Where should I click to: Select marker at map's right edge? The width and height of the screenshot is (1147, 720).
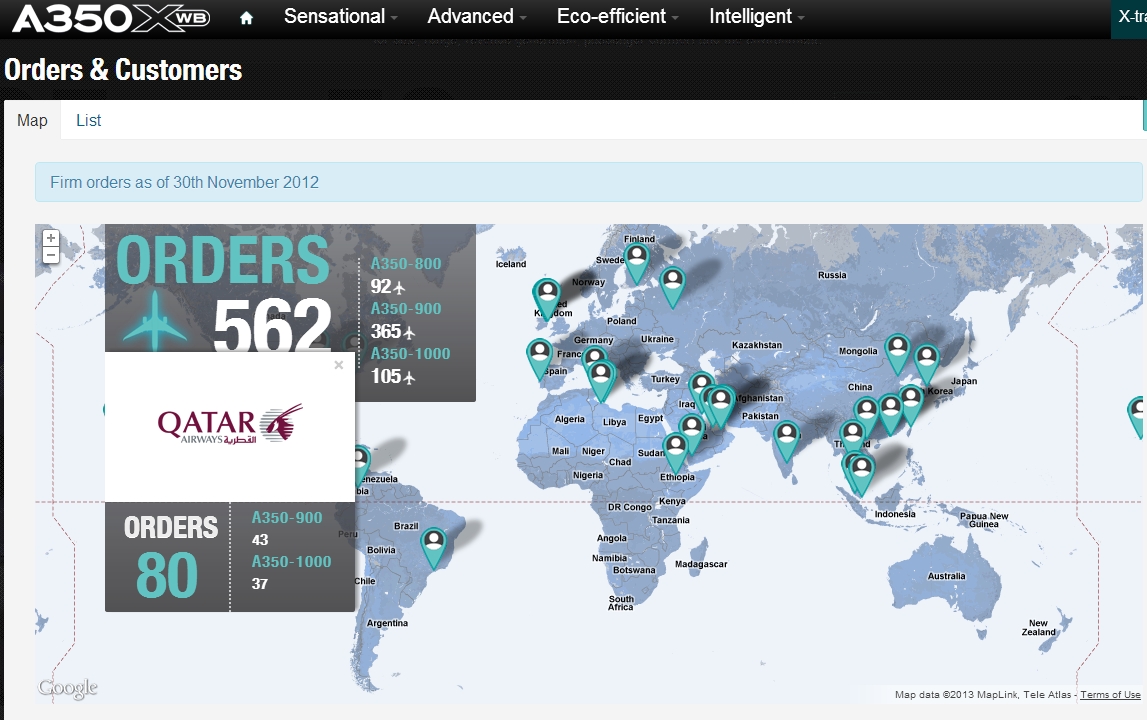click(x=1137, y=417)
